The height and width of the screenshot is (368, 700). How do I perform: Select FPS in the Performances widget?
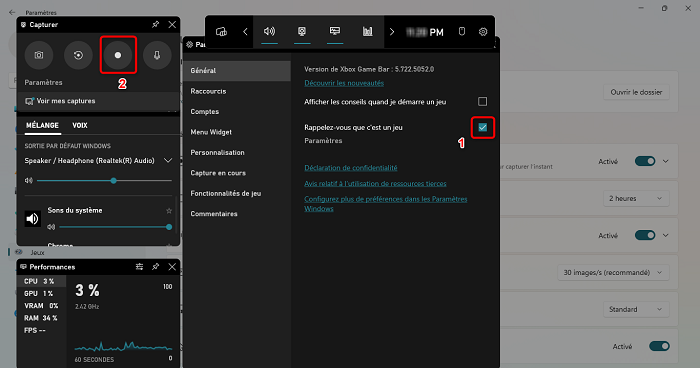(x=42, y=330)
